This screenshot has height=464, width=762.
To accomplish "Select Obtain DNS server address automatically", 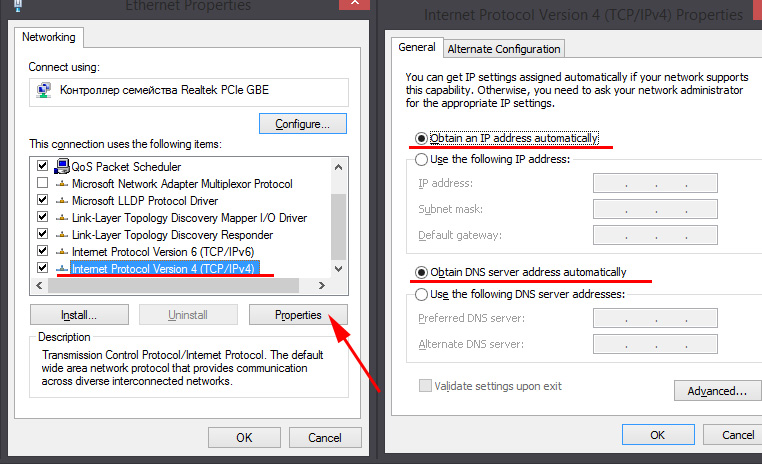I will [421, 273].
